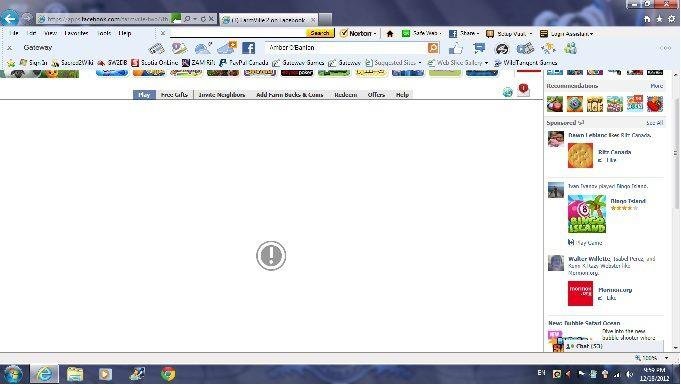Viewport: 681px width, 386px height.
Task: Close the Gateway toolbar with its X
Action: coord(10,48)
